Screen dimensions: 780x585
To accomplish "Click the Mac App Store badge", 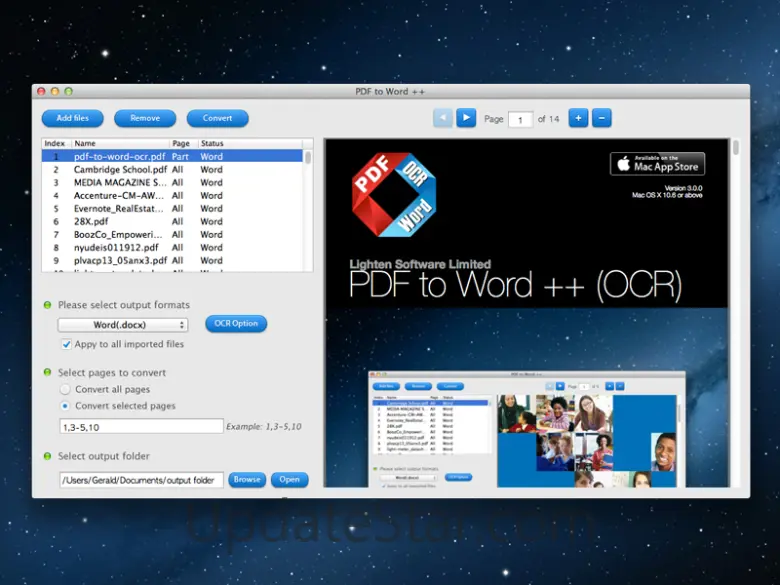I will 657,163.
